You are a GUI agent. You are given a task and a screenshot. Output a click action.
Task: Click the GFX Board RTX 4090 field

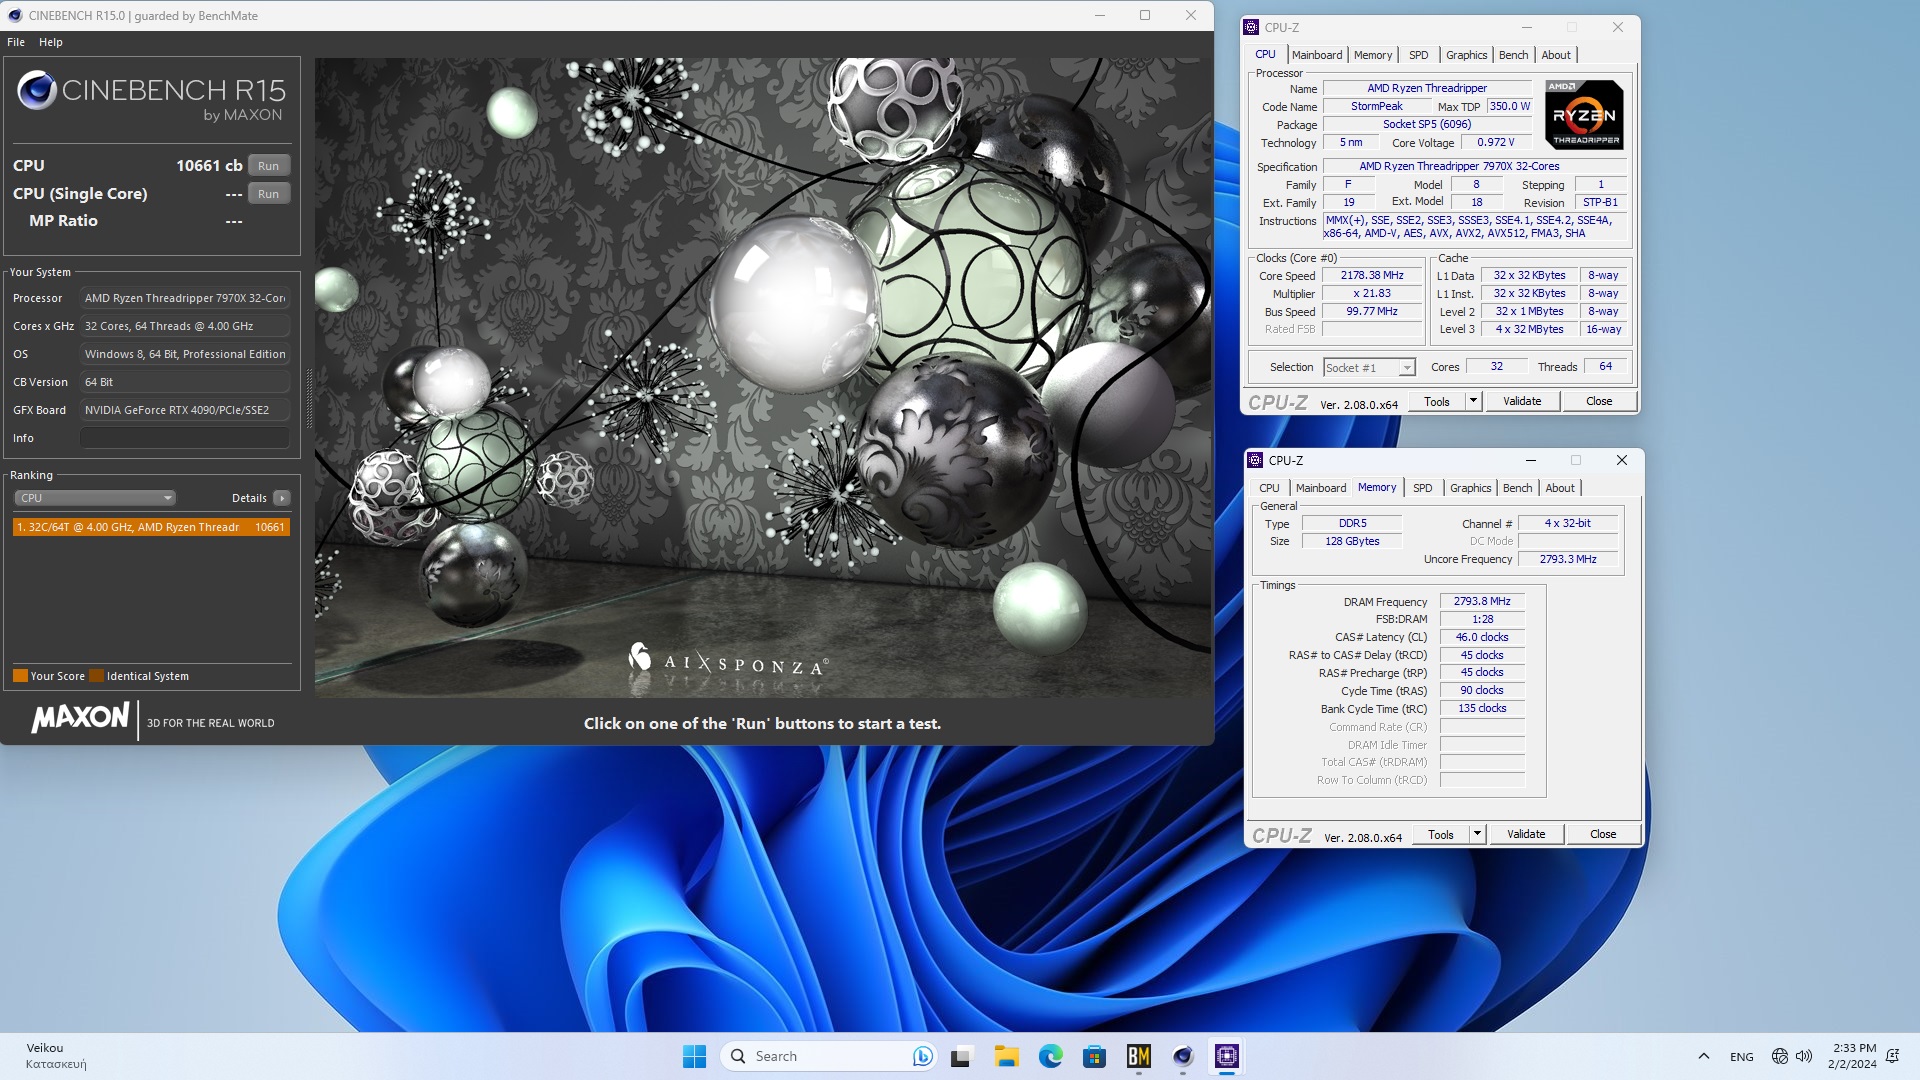185,410
